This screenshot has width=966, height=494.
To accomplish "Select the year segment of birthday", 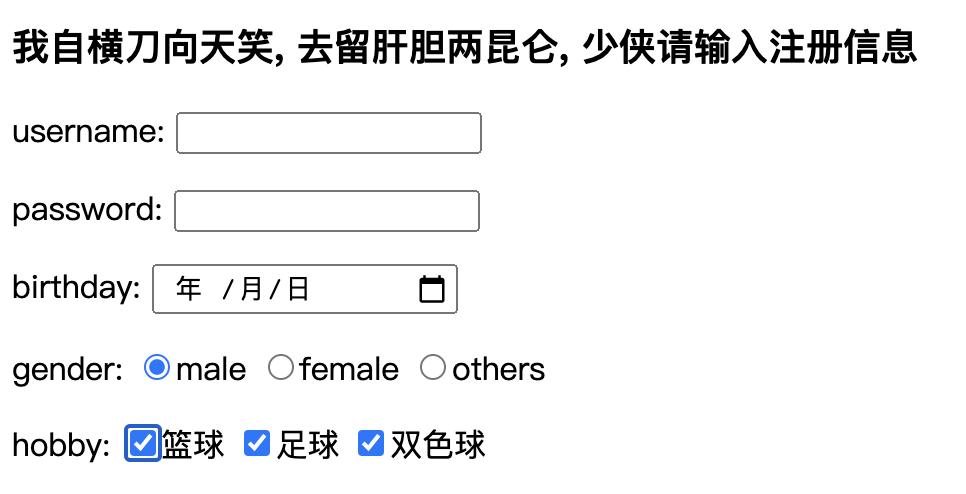I will coord(188,289).
